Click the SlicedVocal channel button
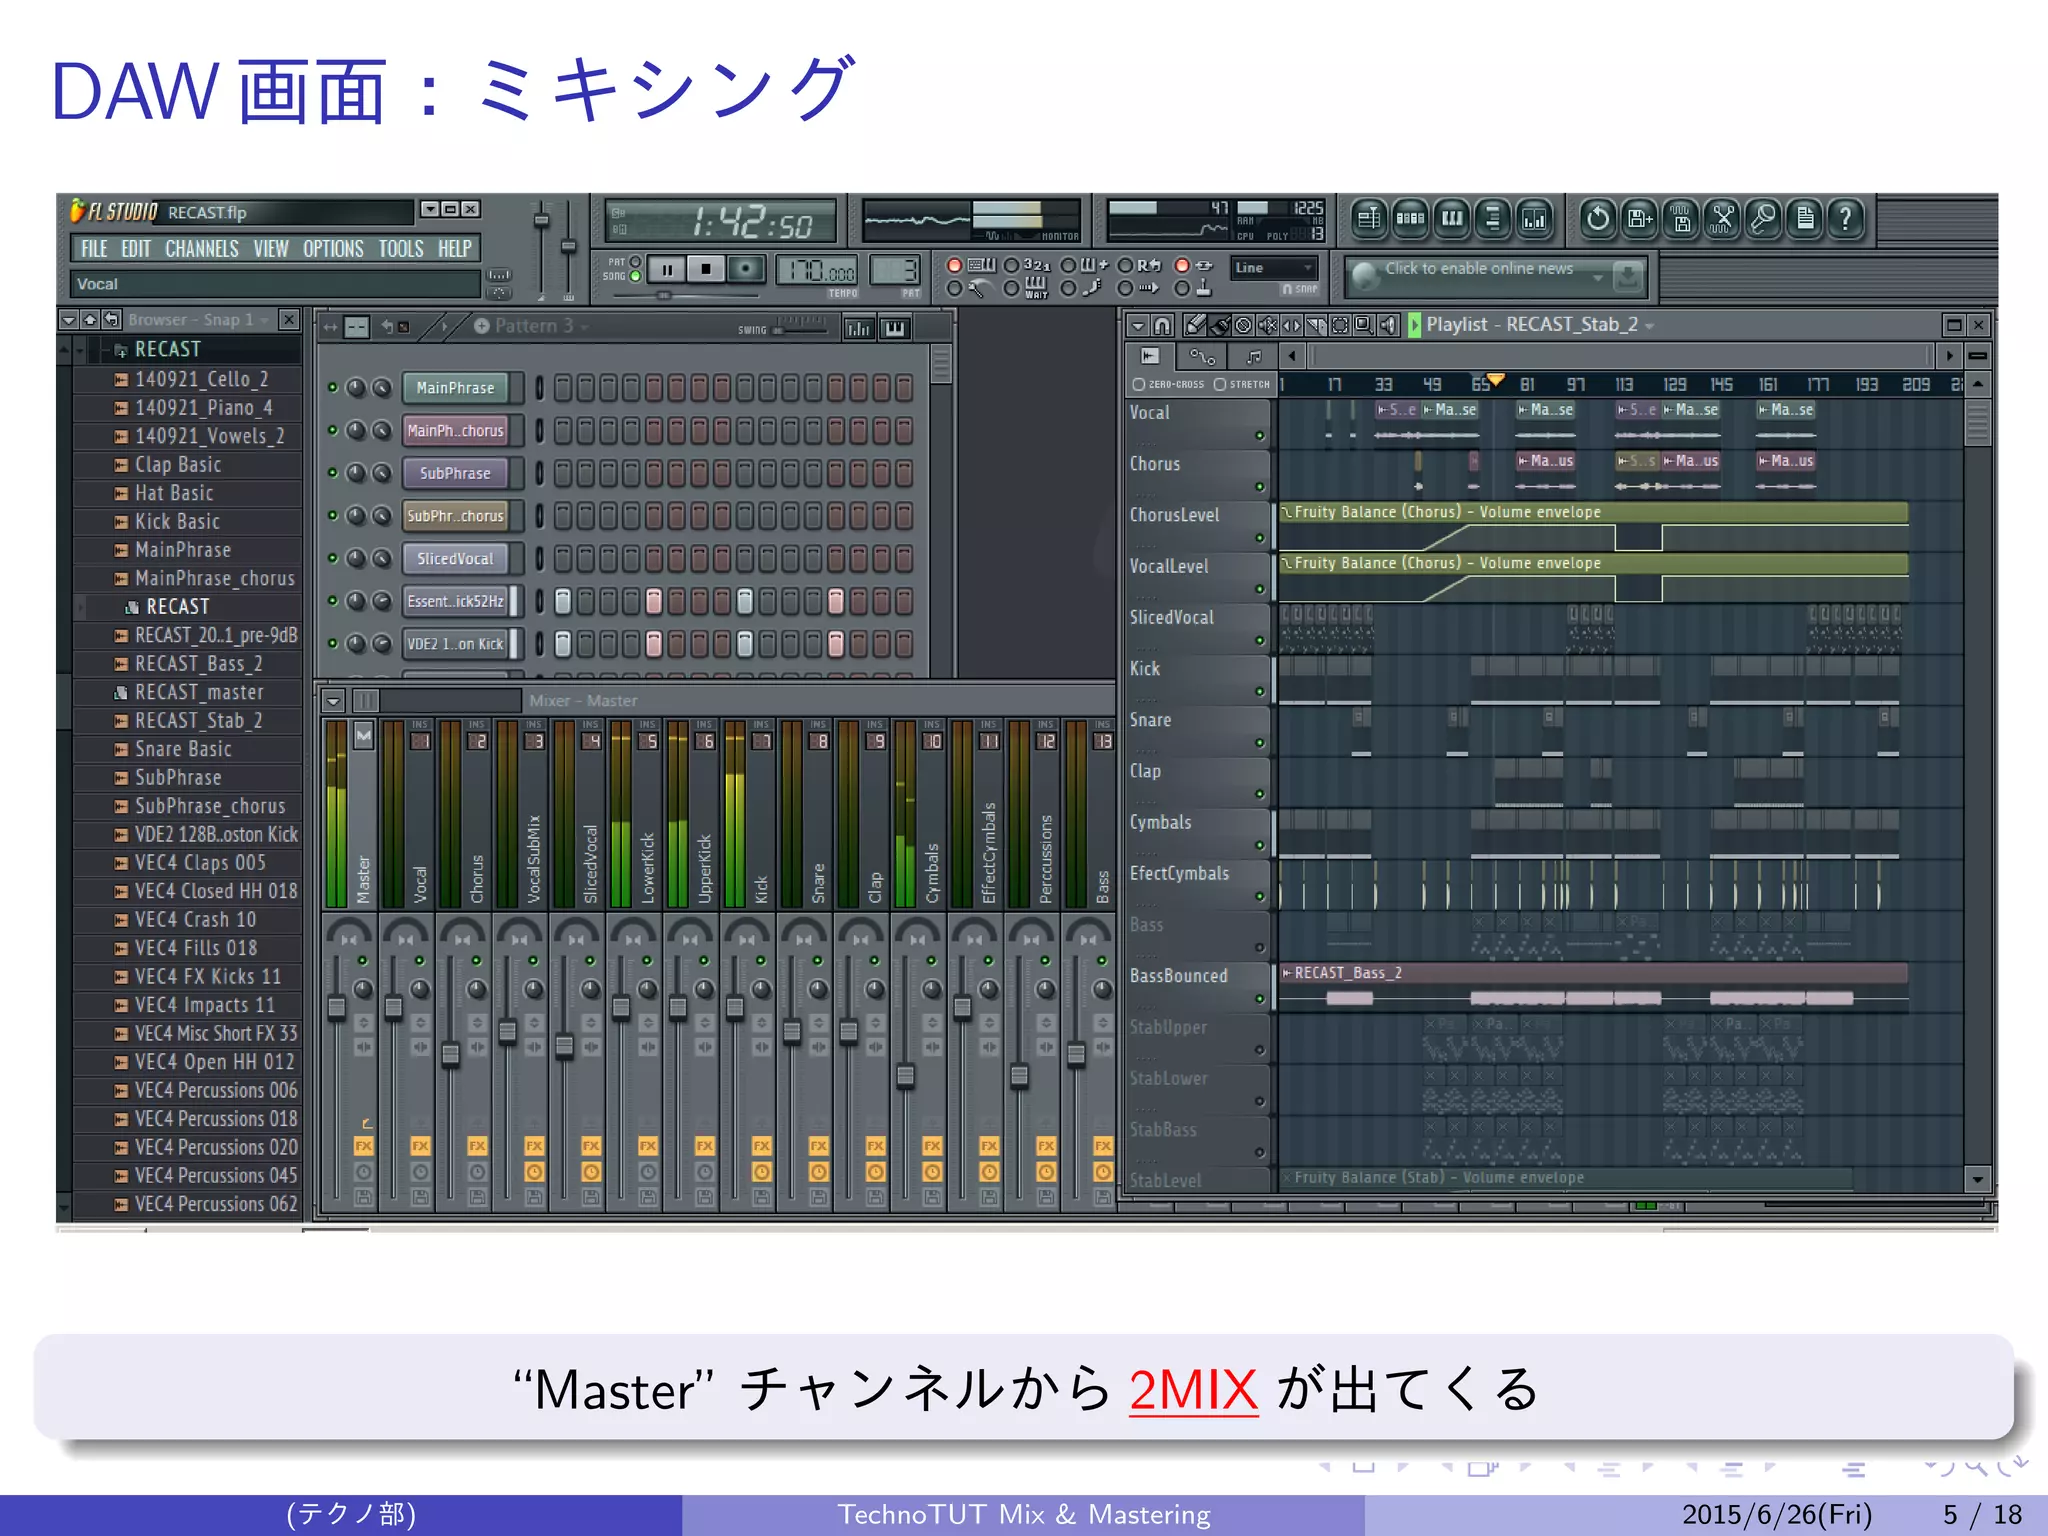The width and height of the screenshot is (2048, 1536). point(455,559)
